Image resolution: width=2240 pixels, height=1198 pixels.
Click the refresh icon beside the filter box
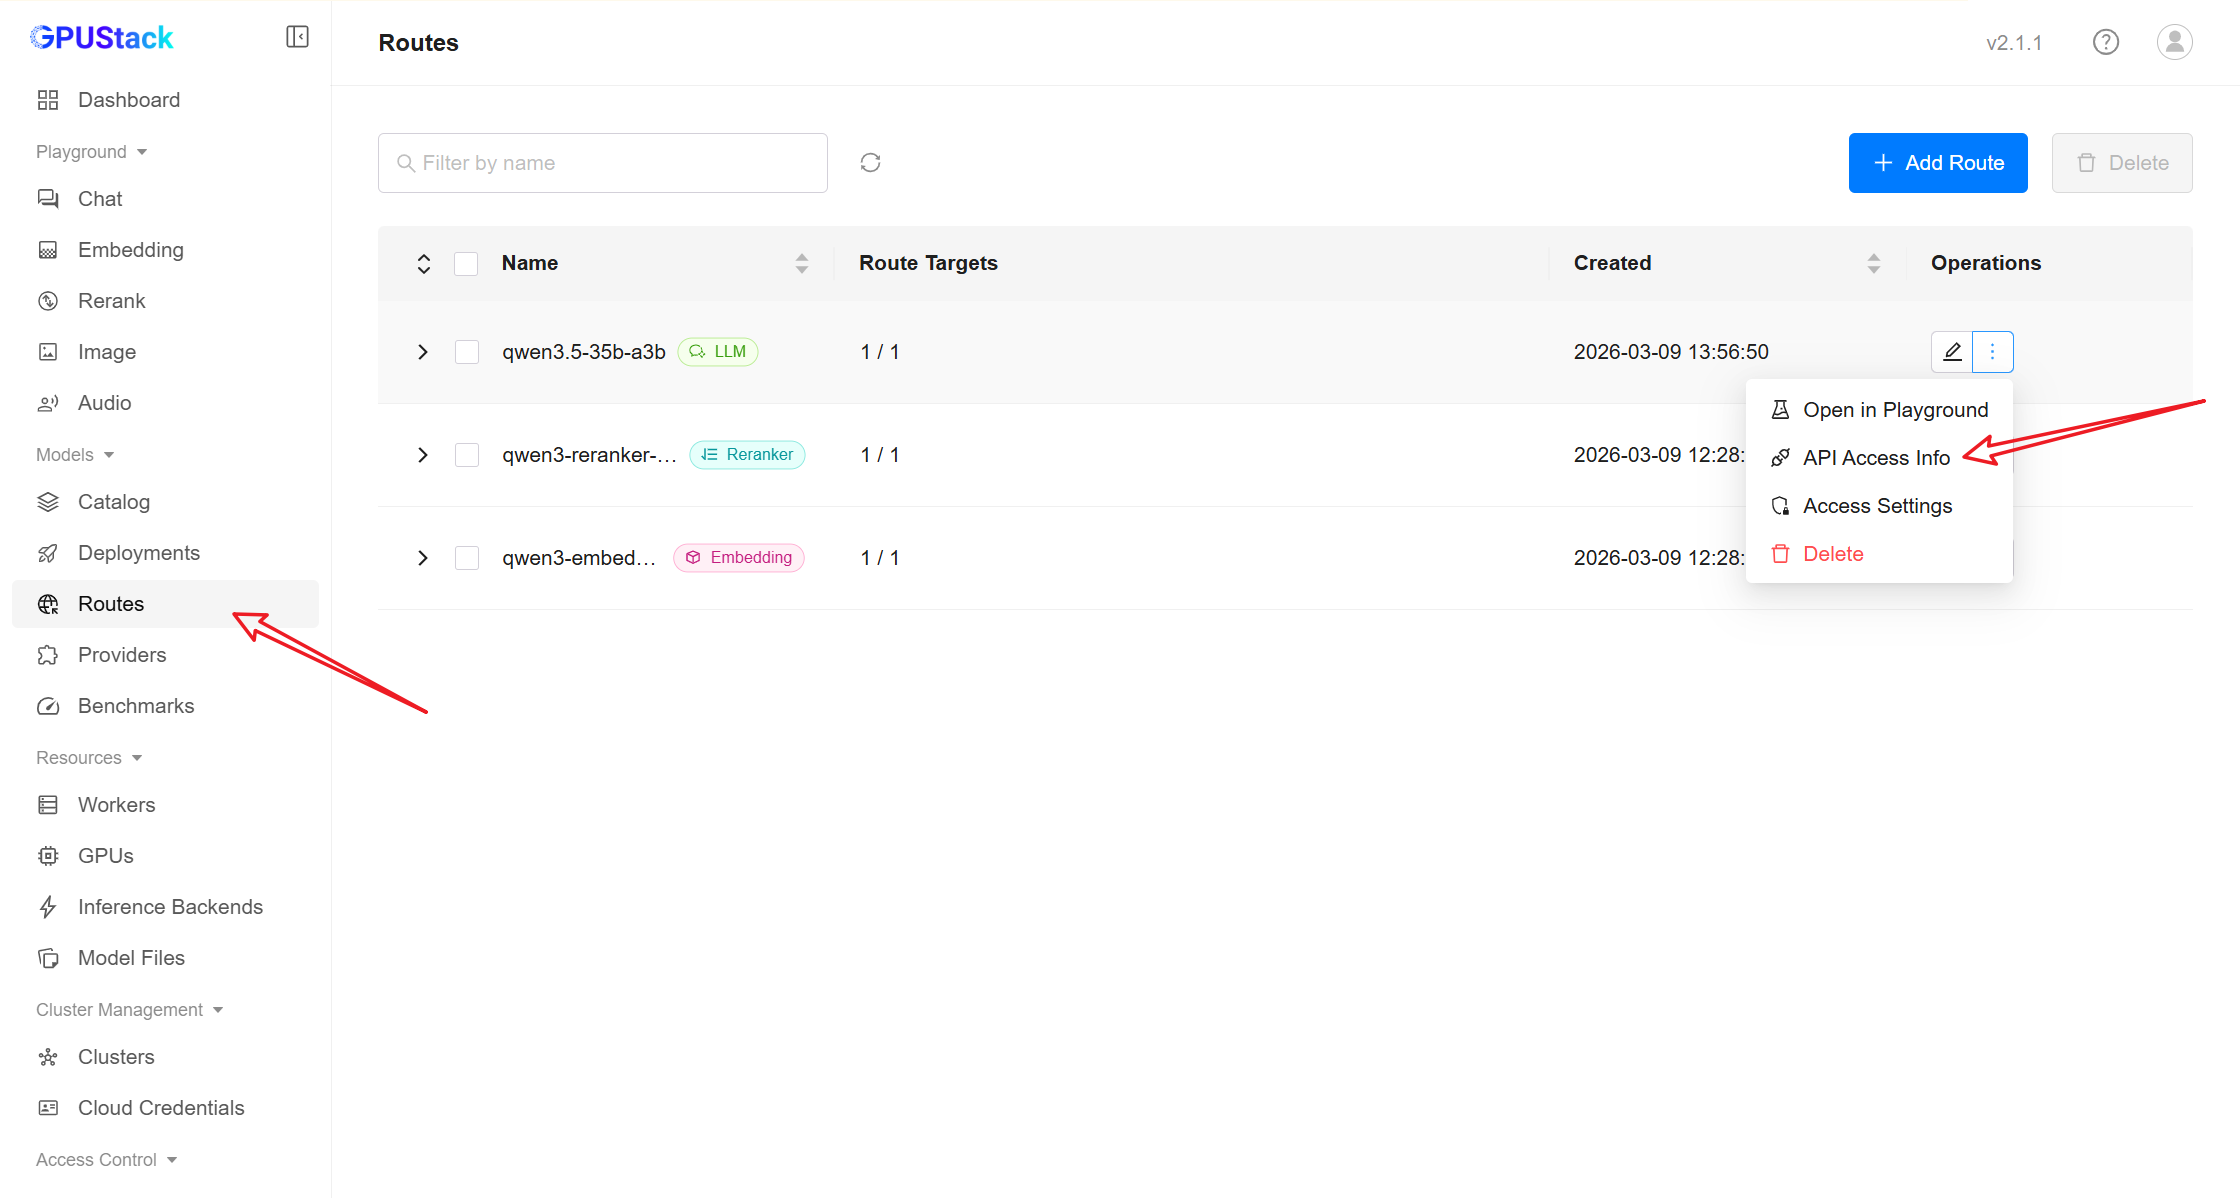tap(870, 163)
